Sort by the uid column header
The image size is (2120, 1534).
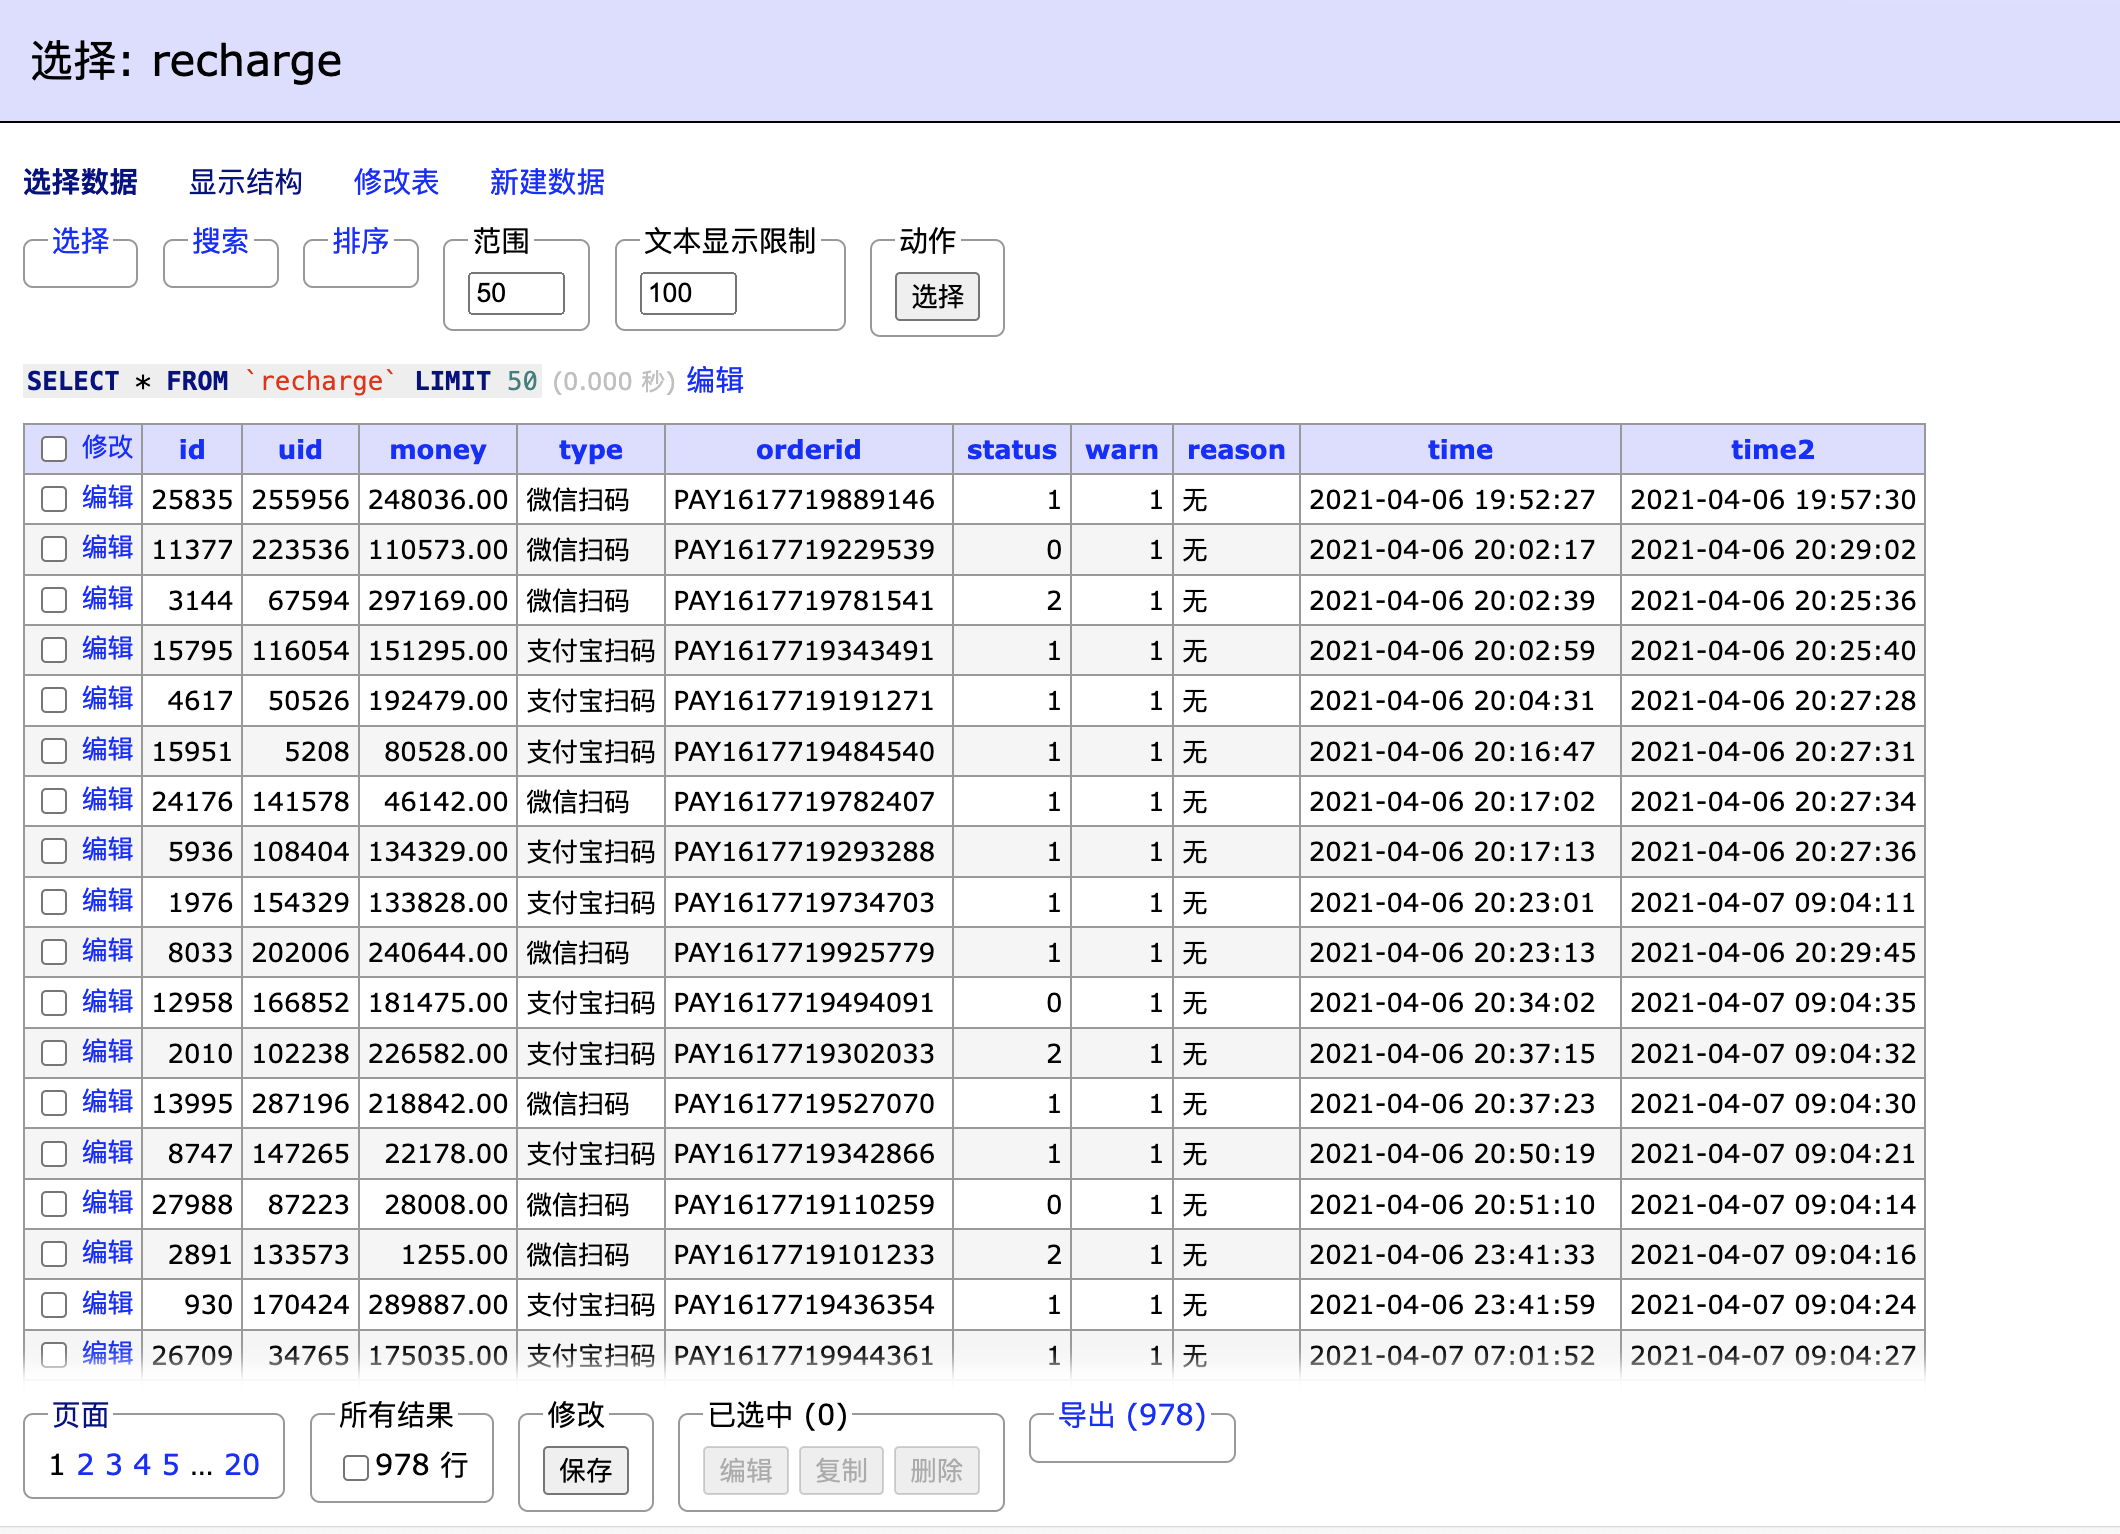pyautogui.click(x=300, y=450)
